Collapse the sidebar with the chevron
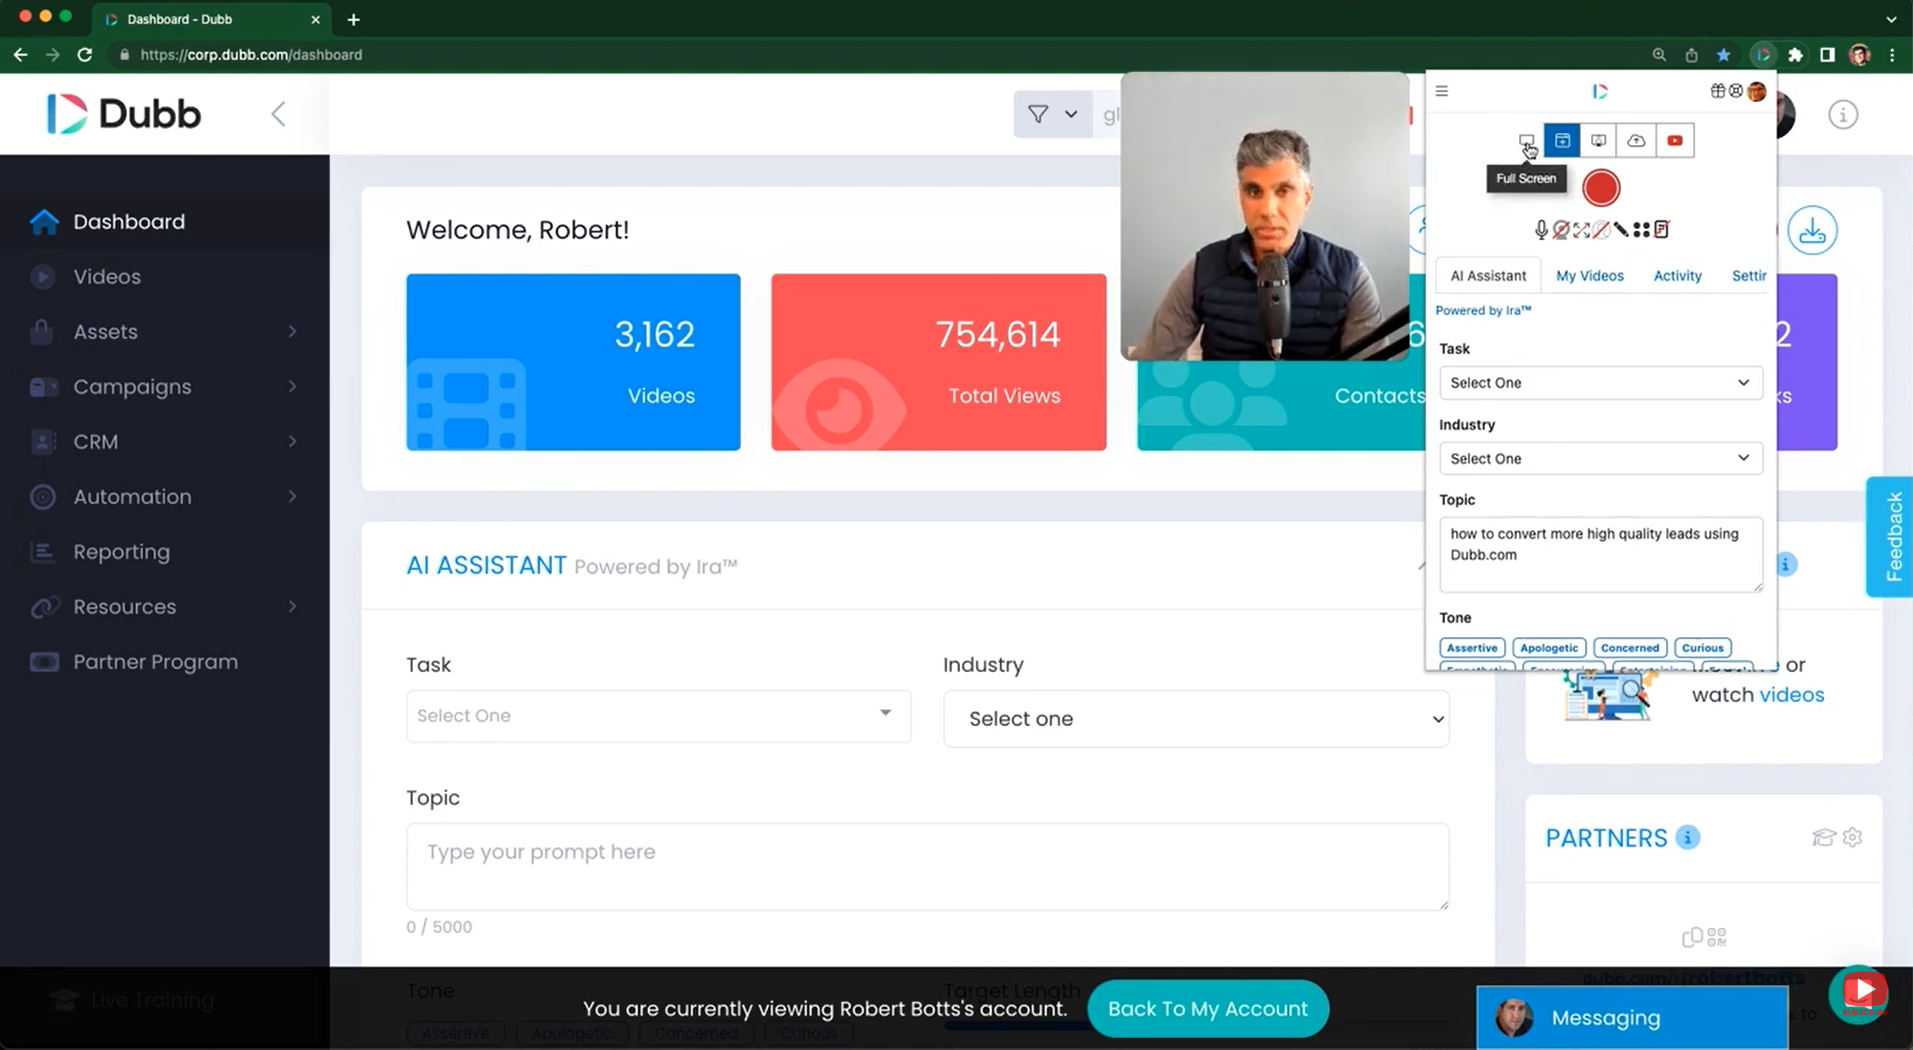The image size is (1913, 1050). (278, 114)
